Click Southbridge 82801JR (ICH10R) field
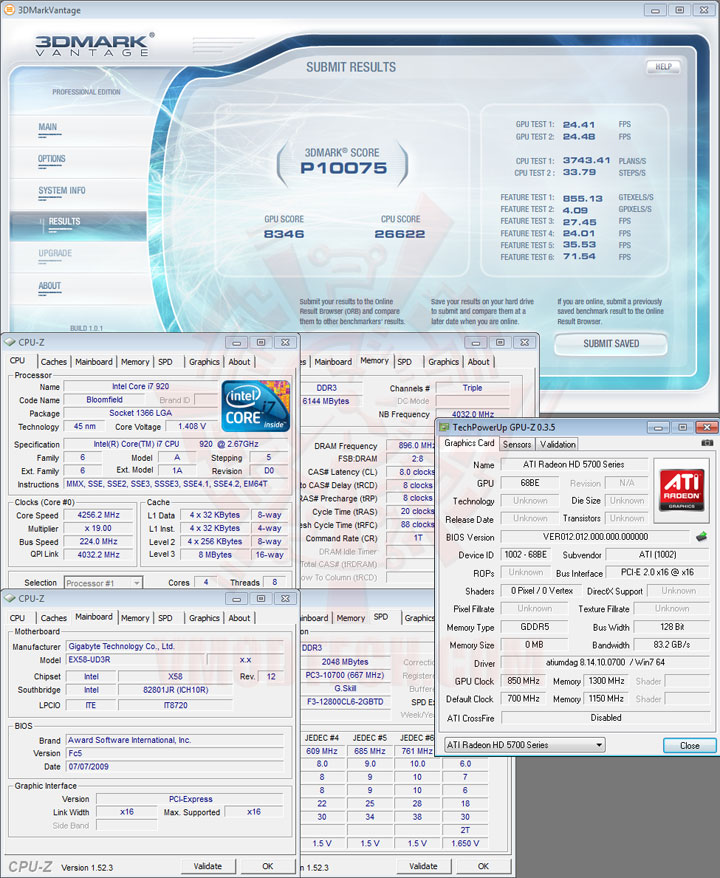This screenshot has height=878, width=720. (175, 690)
